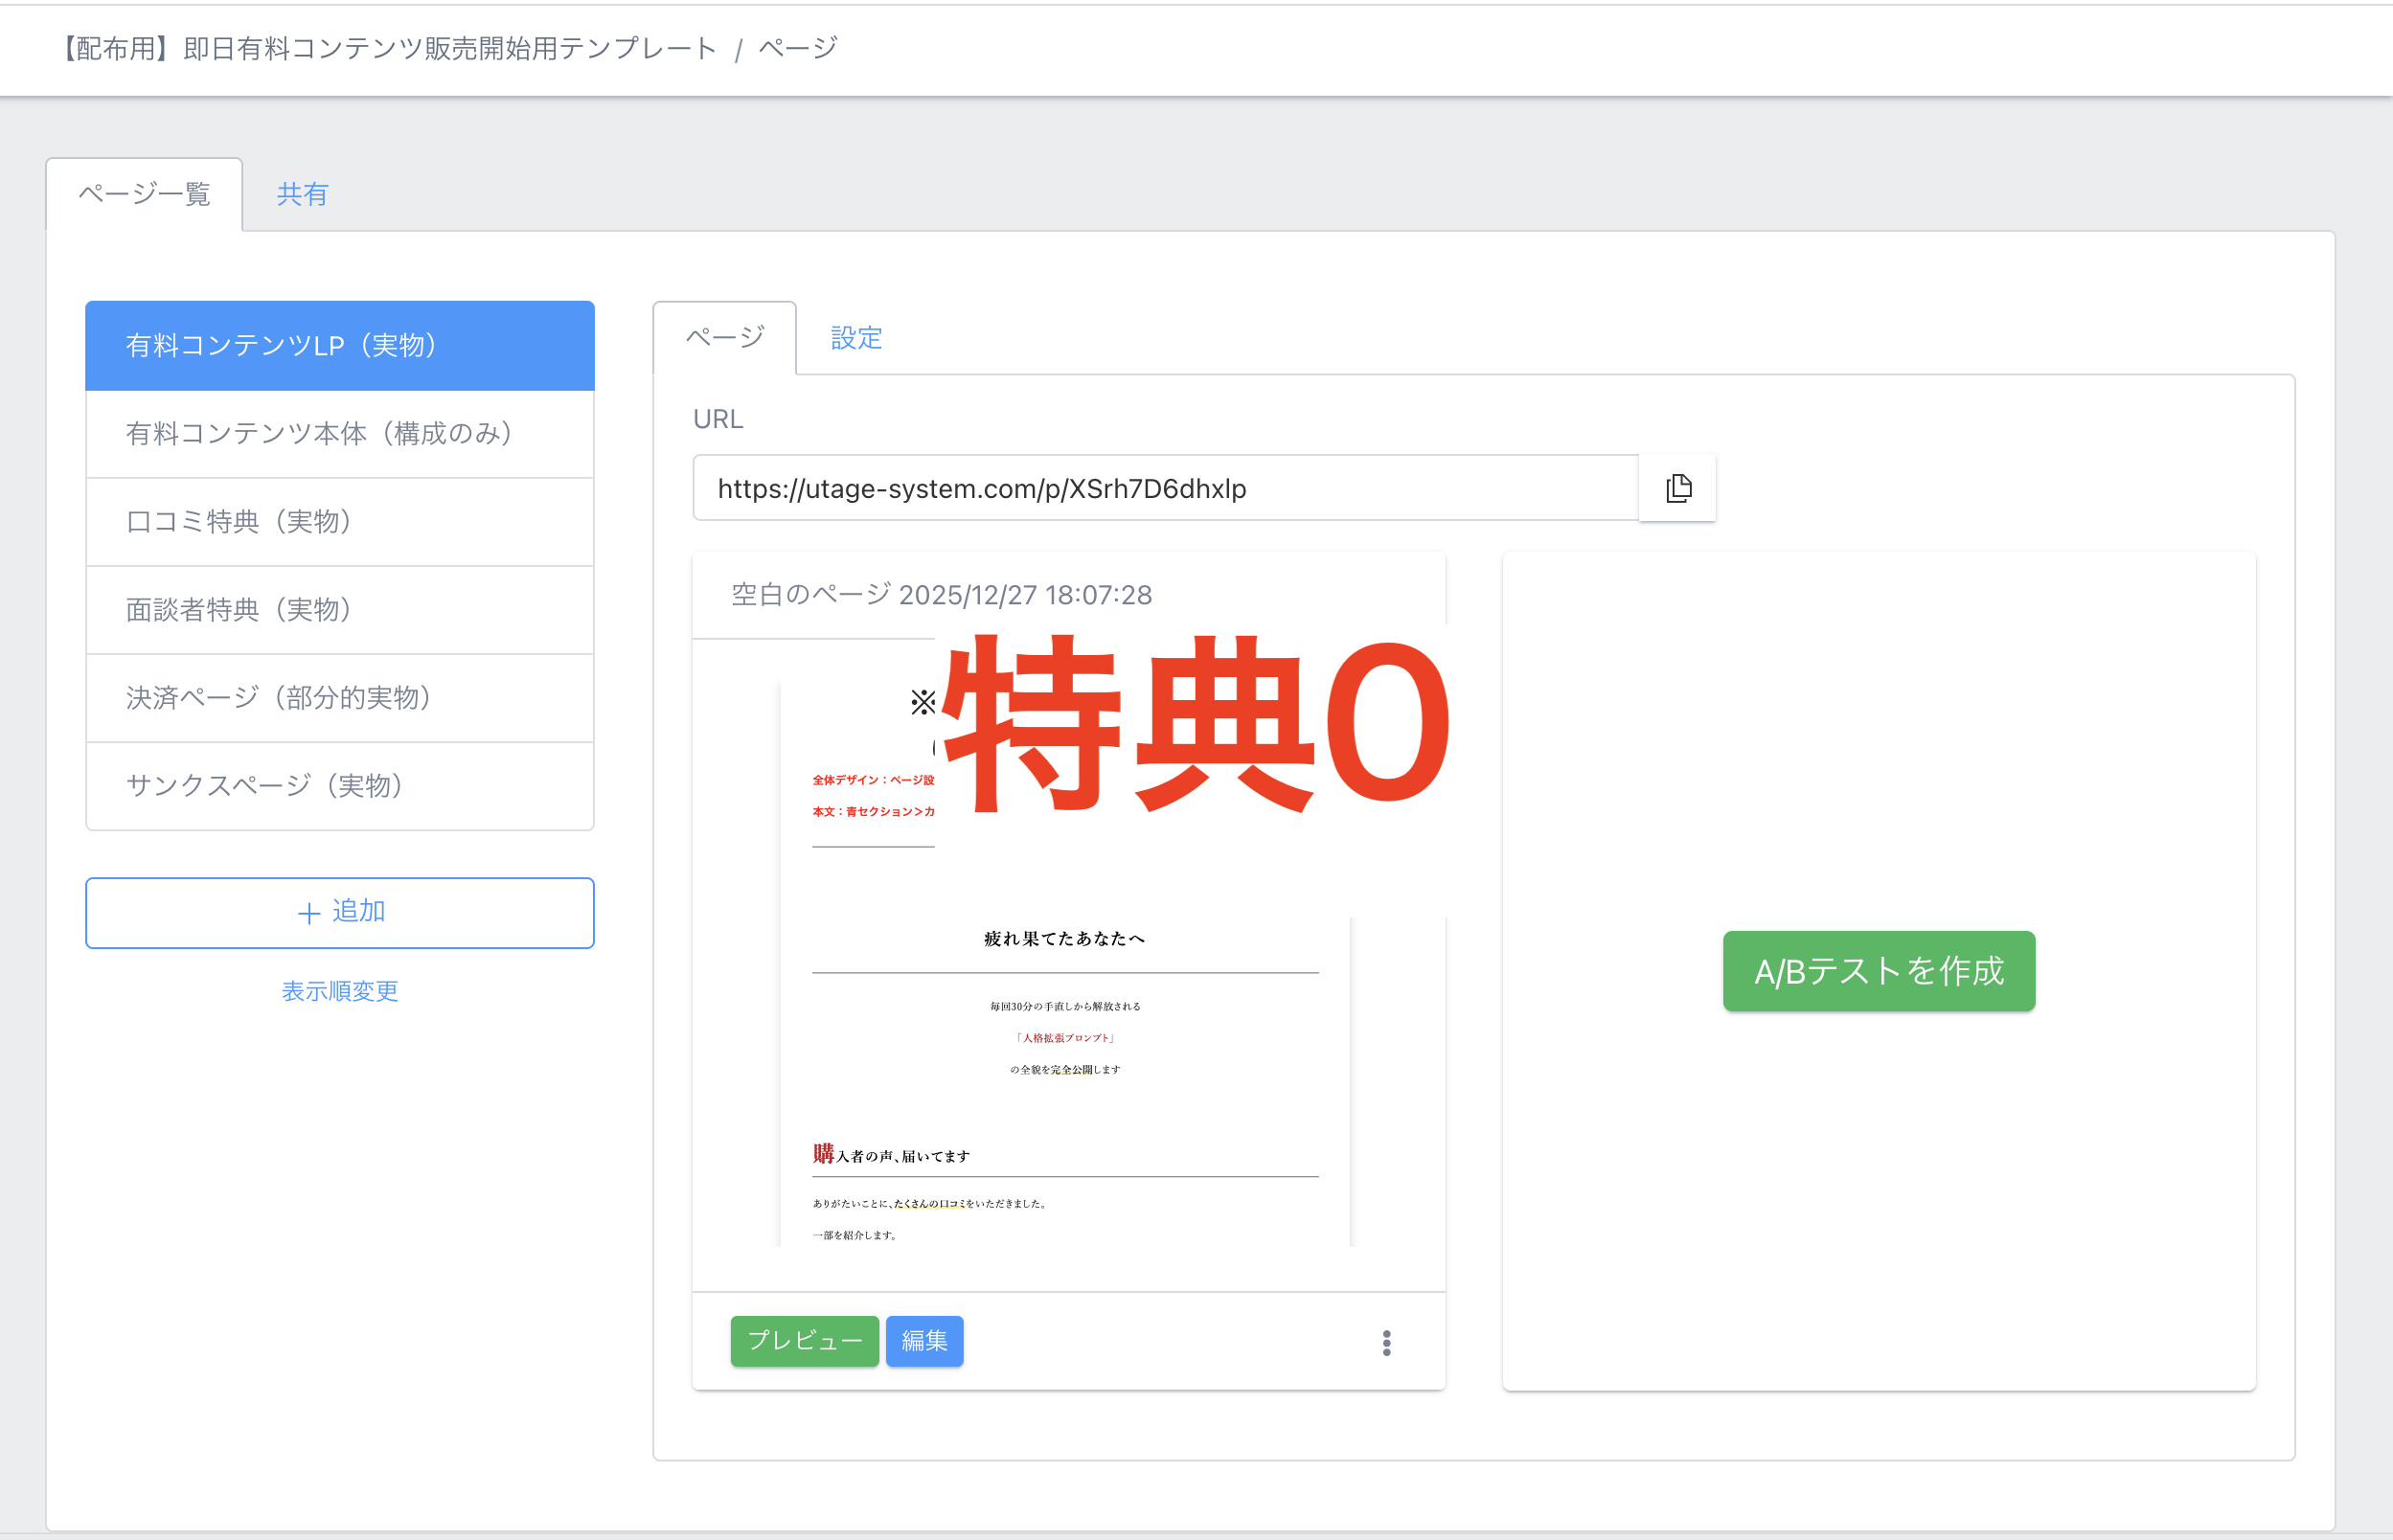Copy the page URL with clipboard icon
Screen dimensions: 2393x1540
click(1678, 488)
